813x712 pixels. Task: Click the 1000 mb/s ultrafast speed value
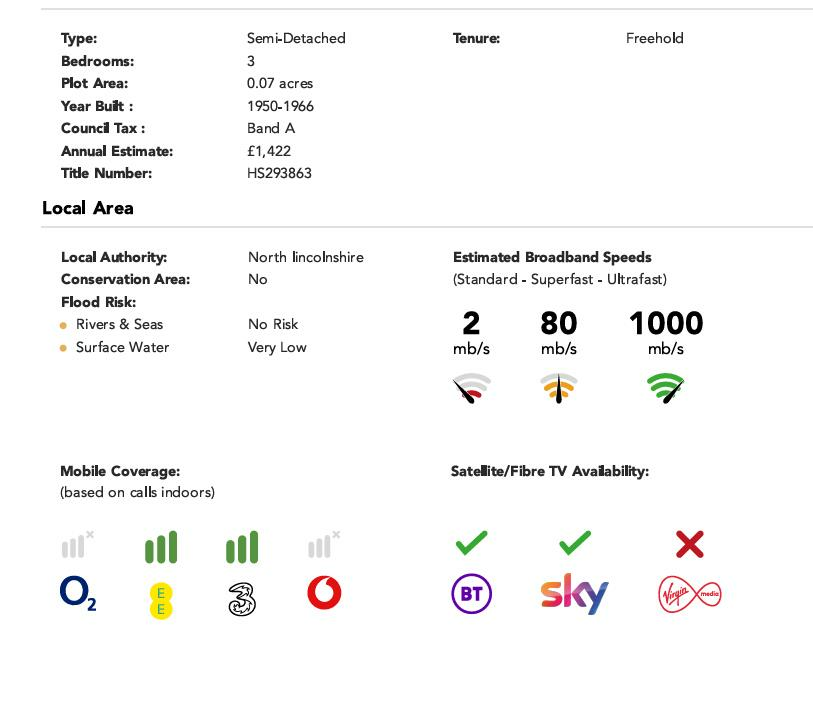coord(666,324)
